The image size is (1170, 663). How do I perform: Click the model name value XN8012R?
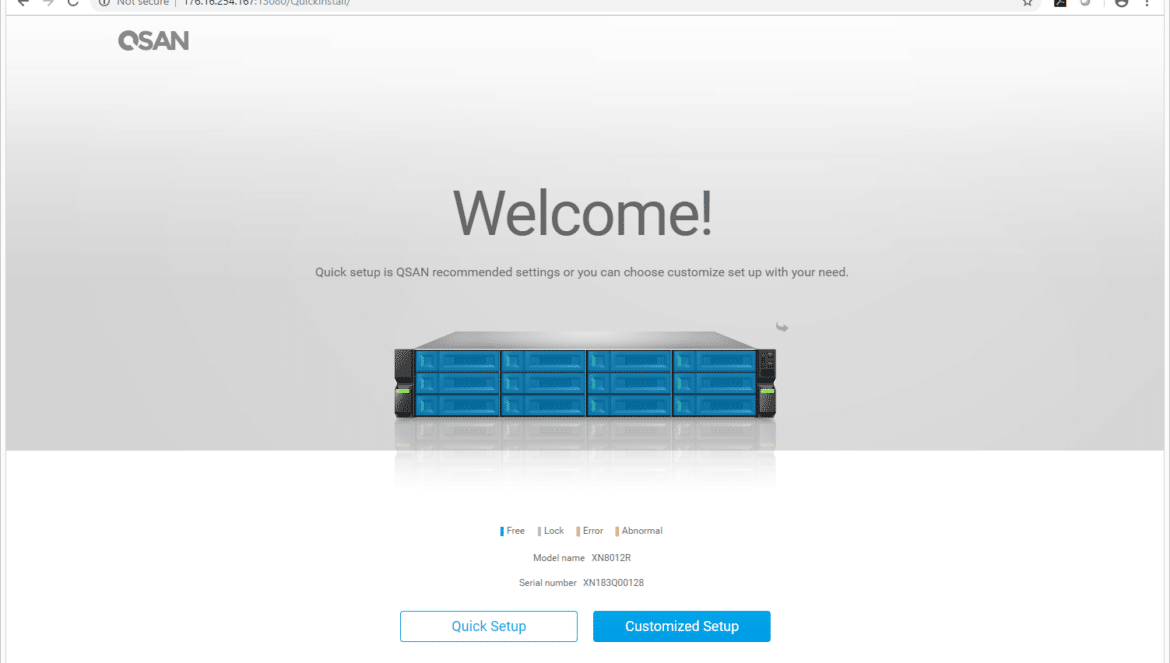click(x=611, y=558)
